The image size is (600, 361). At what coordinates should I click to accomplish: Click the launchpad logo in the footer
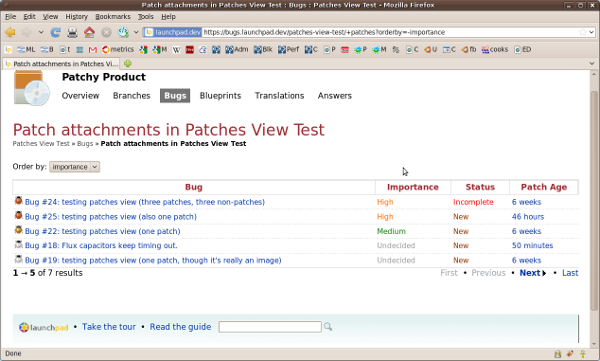tap(44, 327)
